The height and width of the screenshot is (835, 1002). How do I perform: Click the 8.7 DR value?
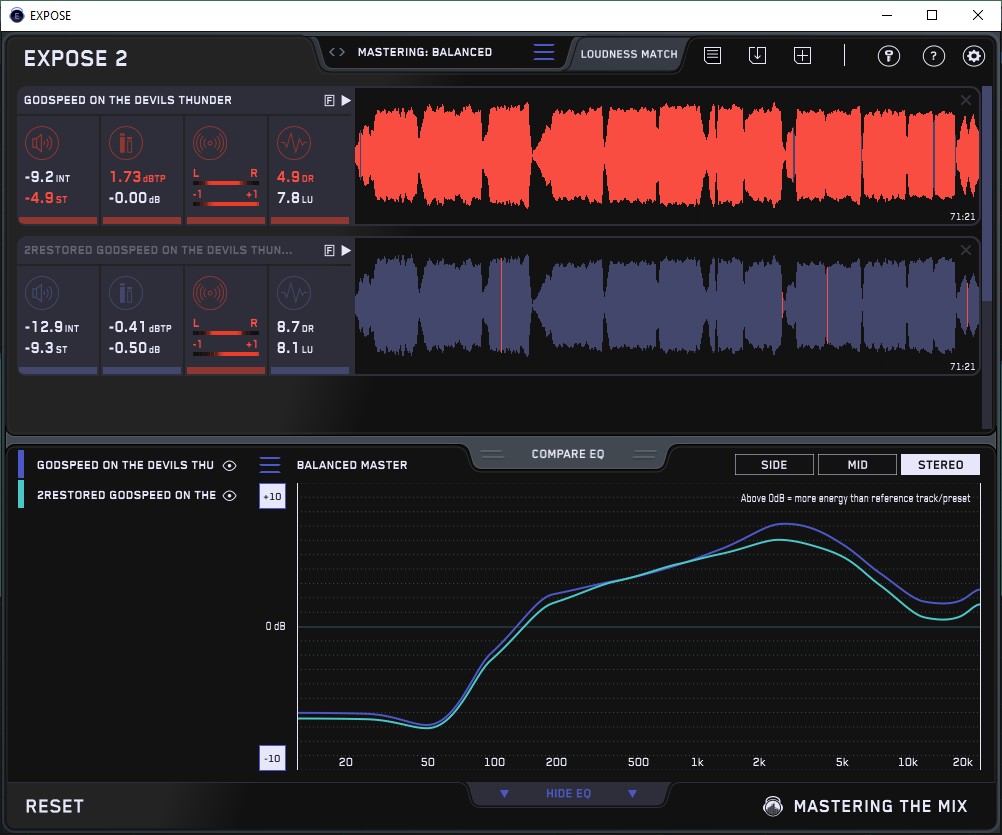click(x=295, y=327)
